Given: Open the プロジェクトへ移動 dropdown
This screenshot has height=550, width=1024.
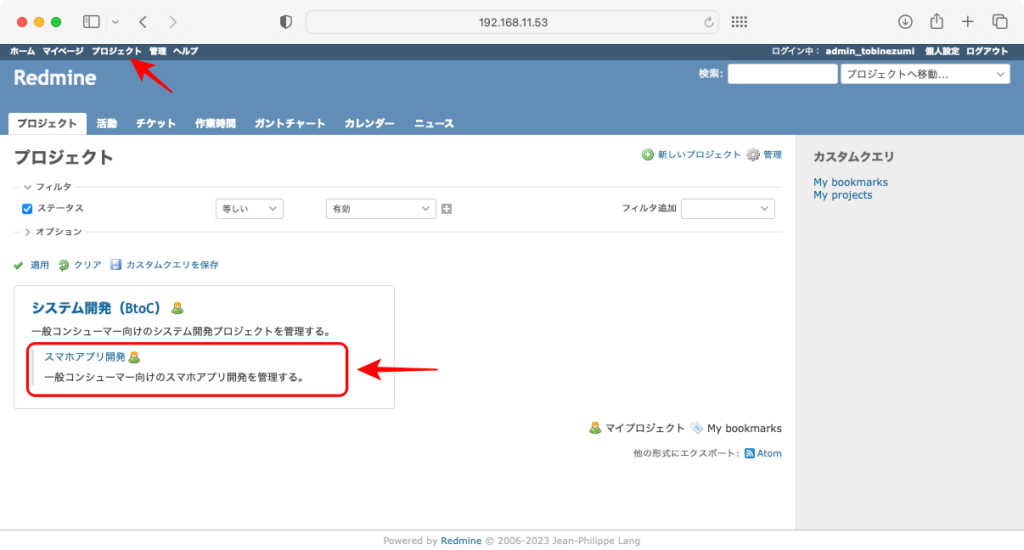Looking at the screenshot, I should coord(925,74).
